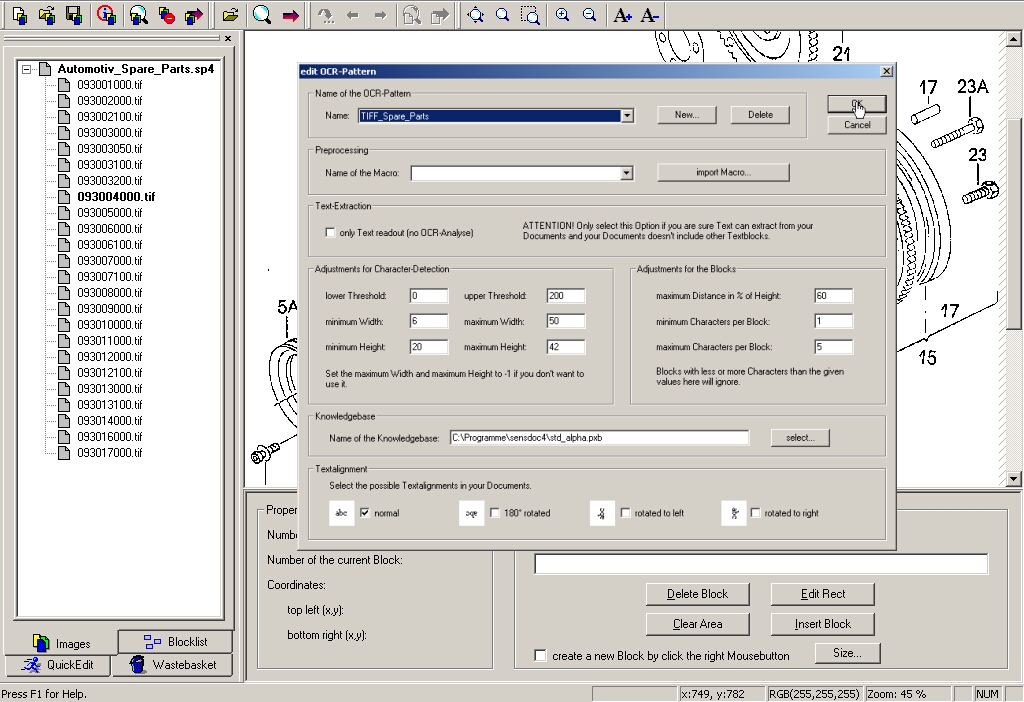This screenshot has width=1024, height=702.
Task: Click the 'import Macro...' button
Action: pyautogui.click(x=723, y=172)
